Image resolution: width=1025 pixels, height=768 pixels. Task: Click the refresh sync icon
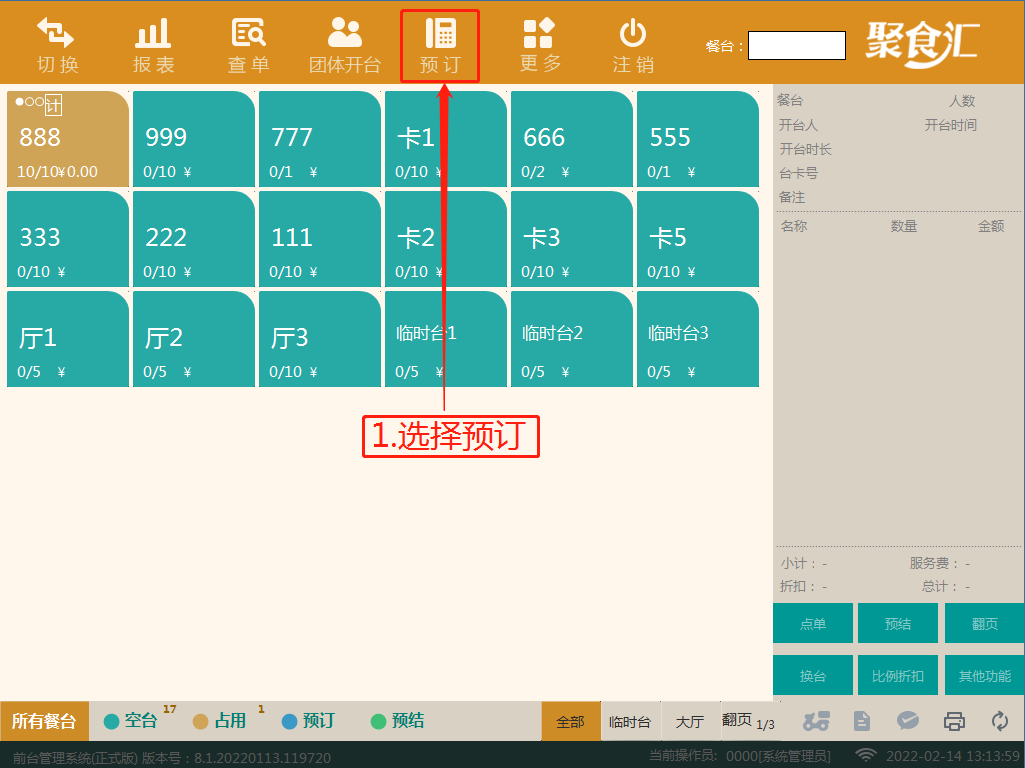point(1000,721)
